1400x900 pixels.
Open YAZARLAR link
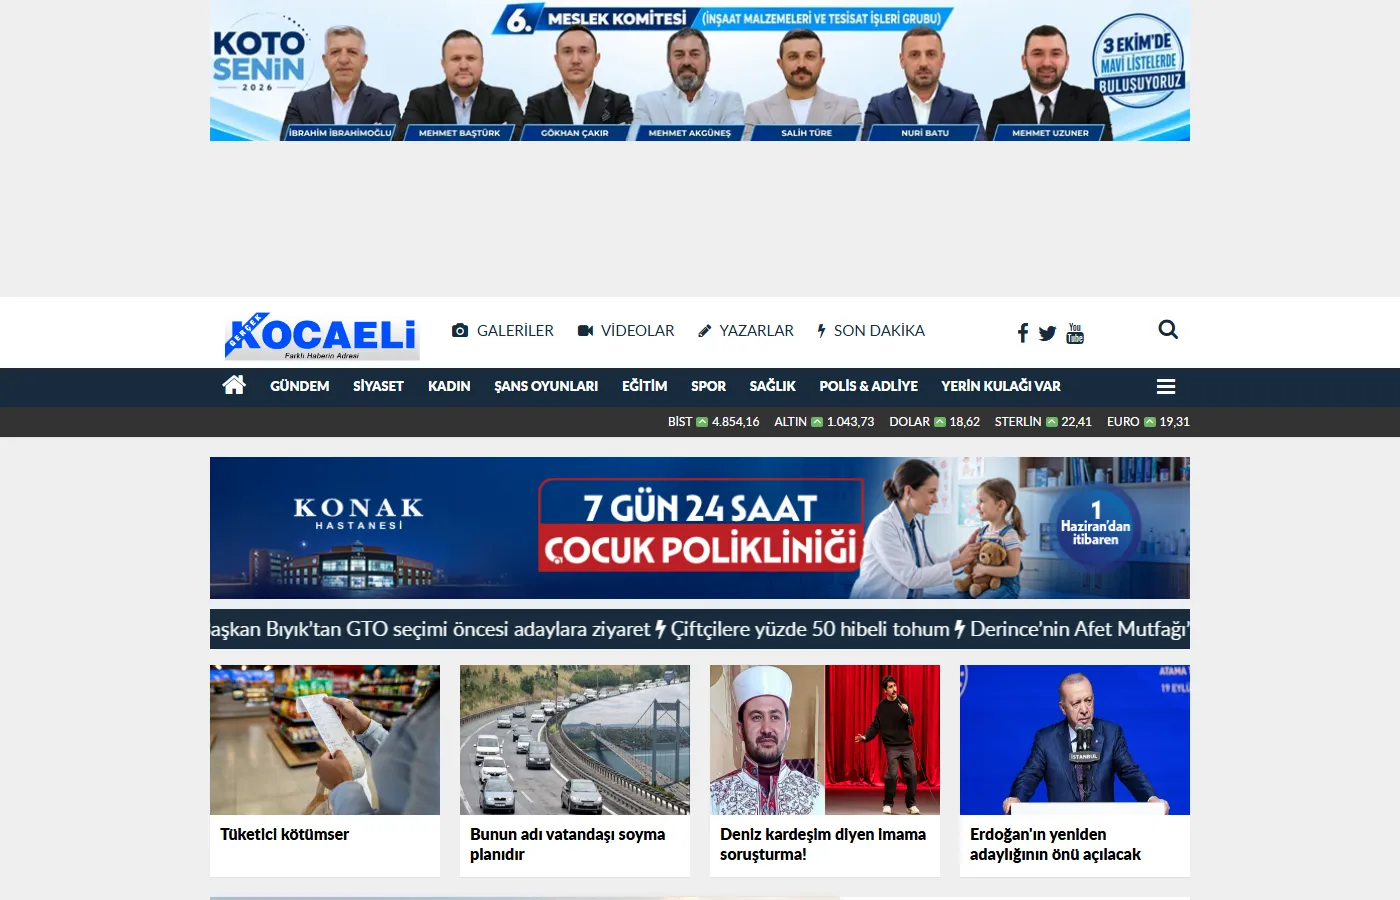[x=756, y=330]
